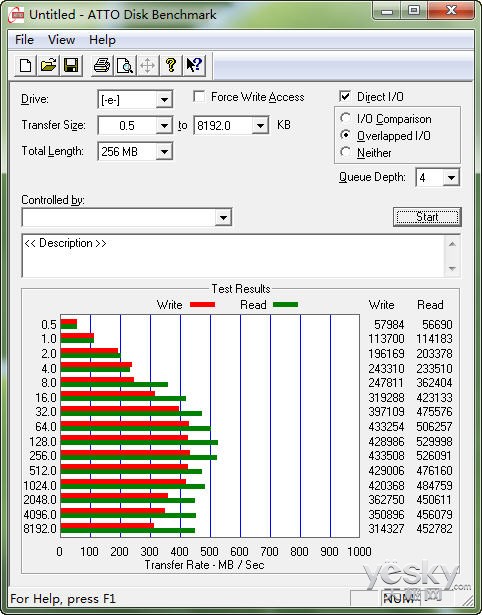Viewport: 482px width, 615px height.
Task: Uncheck the Direct I/O checkbox
Action: click(345, 96)
